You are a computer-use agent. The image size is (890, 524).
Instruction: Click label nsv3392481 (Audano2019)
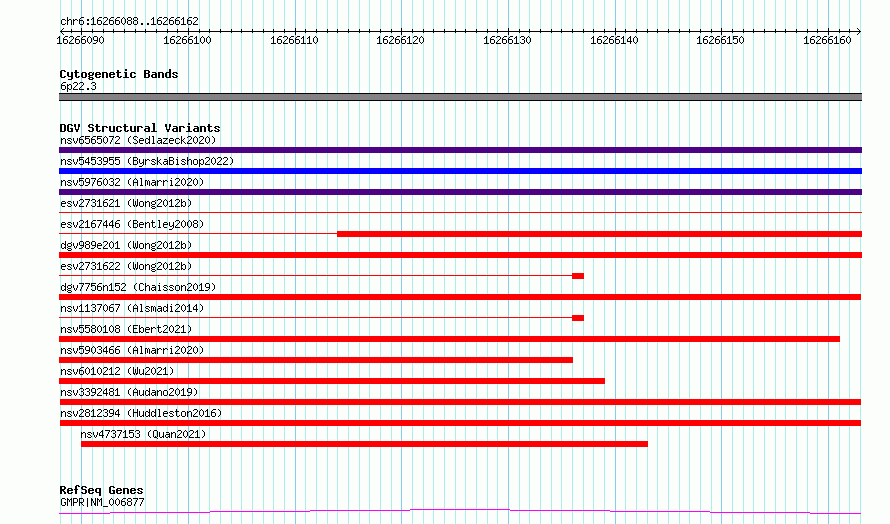pyautogui.click(x=129, y=392)
